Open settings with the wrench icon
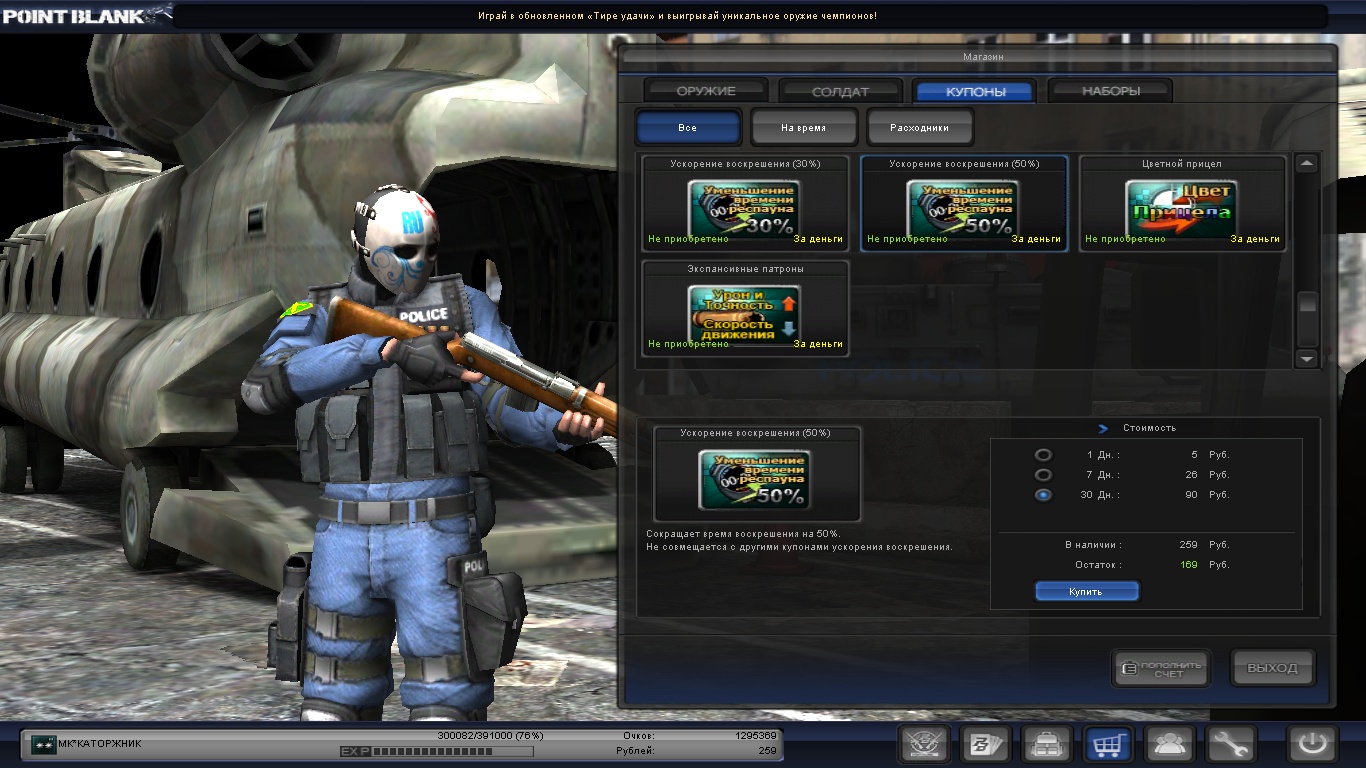 (x=1231, y=745)
